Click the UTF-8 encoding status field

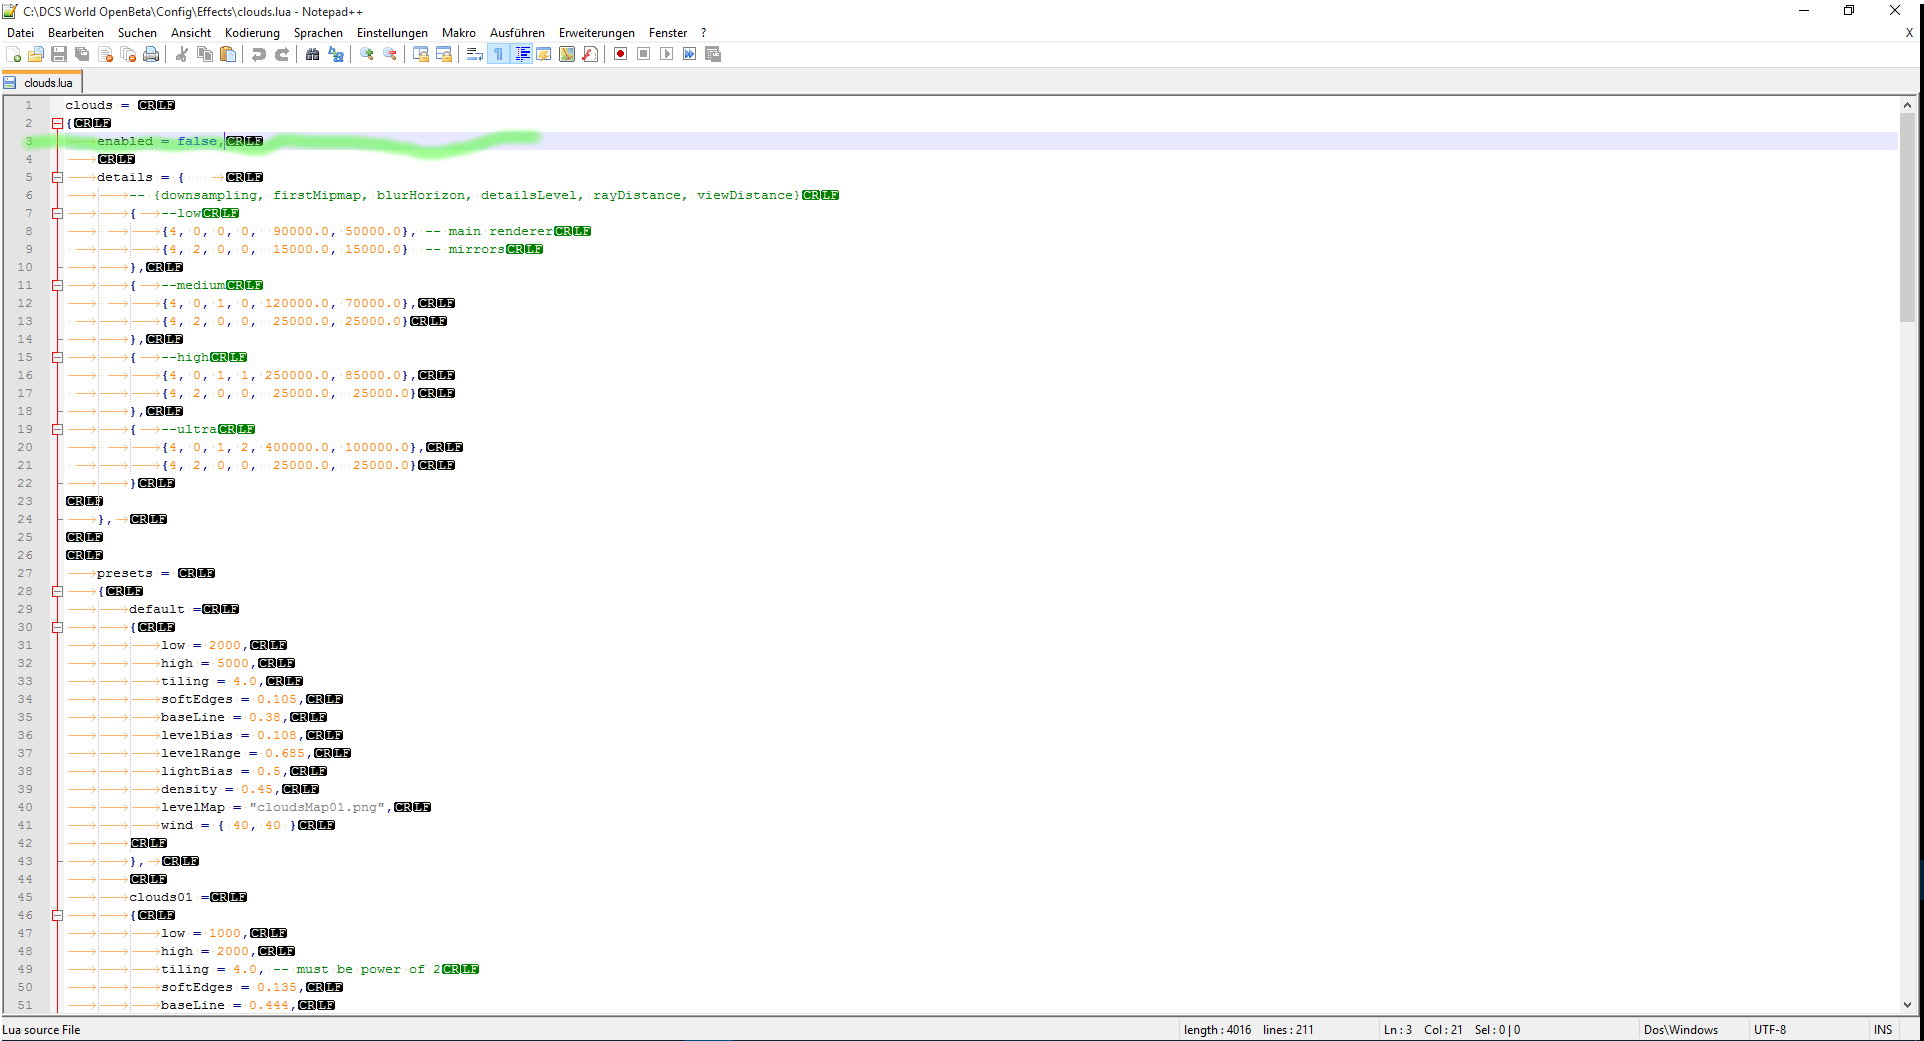click(1769, 1029)
